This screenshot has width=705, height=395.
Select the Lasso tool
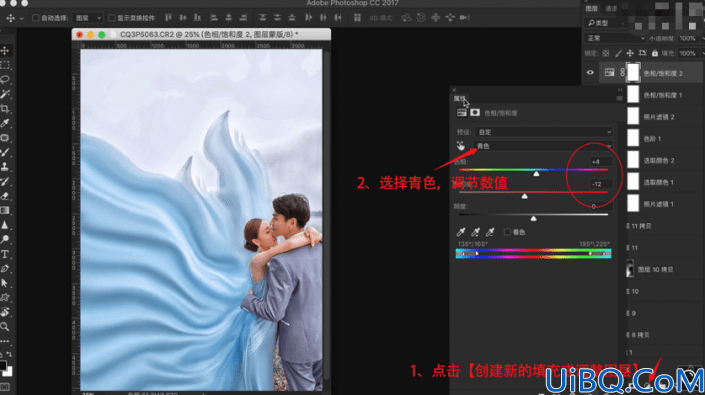pyautogui.click(x=5, y=80)
